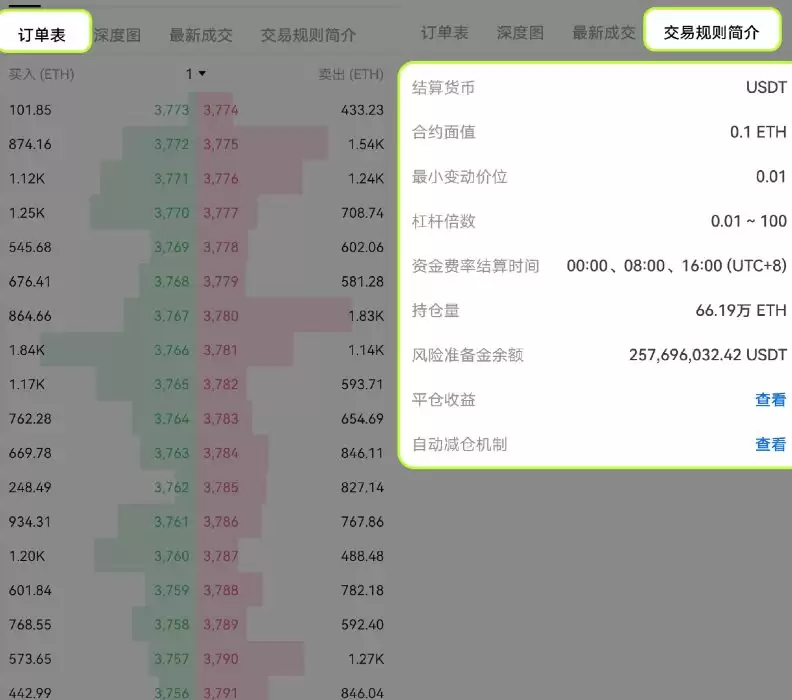Tap the ask price 3,780 entry

tap(221, 316)
